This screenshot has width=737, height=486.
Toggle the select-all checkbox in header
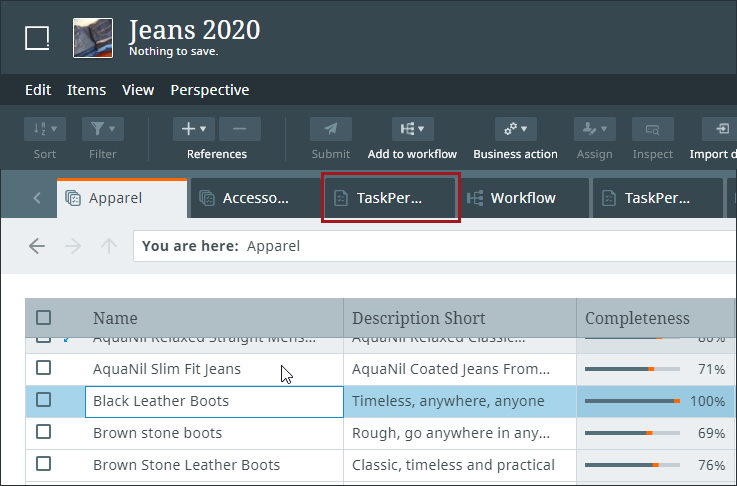coord(44,318)
